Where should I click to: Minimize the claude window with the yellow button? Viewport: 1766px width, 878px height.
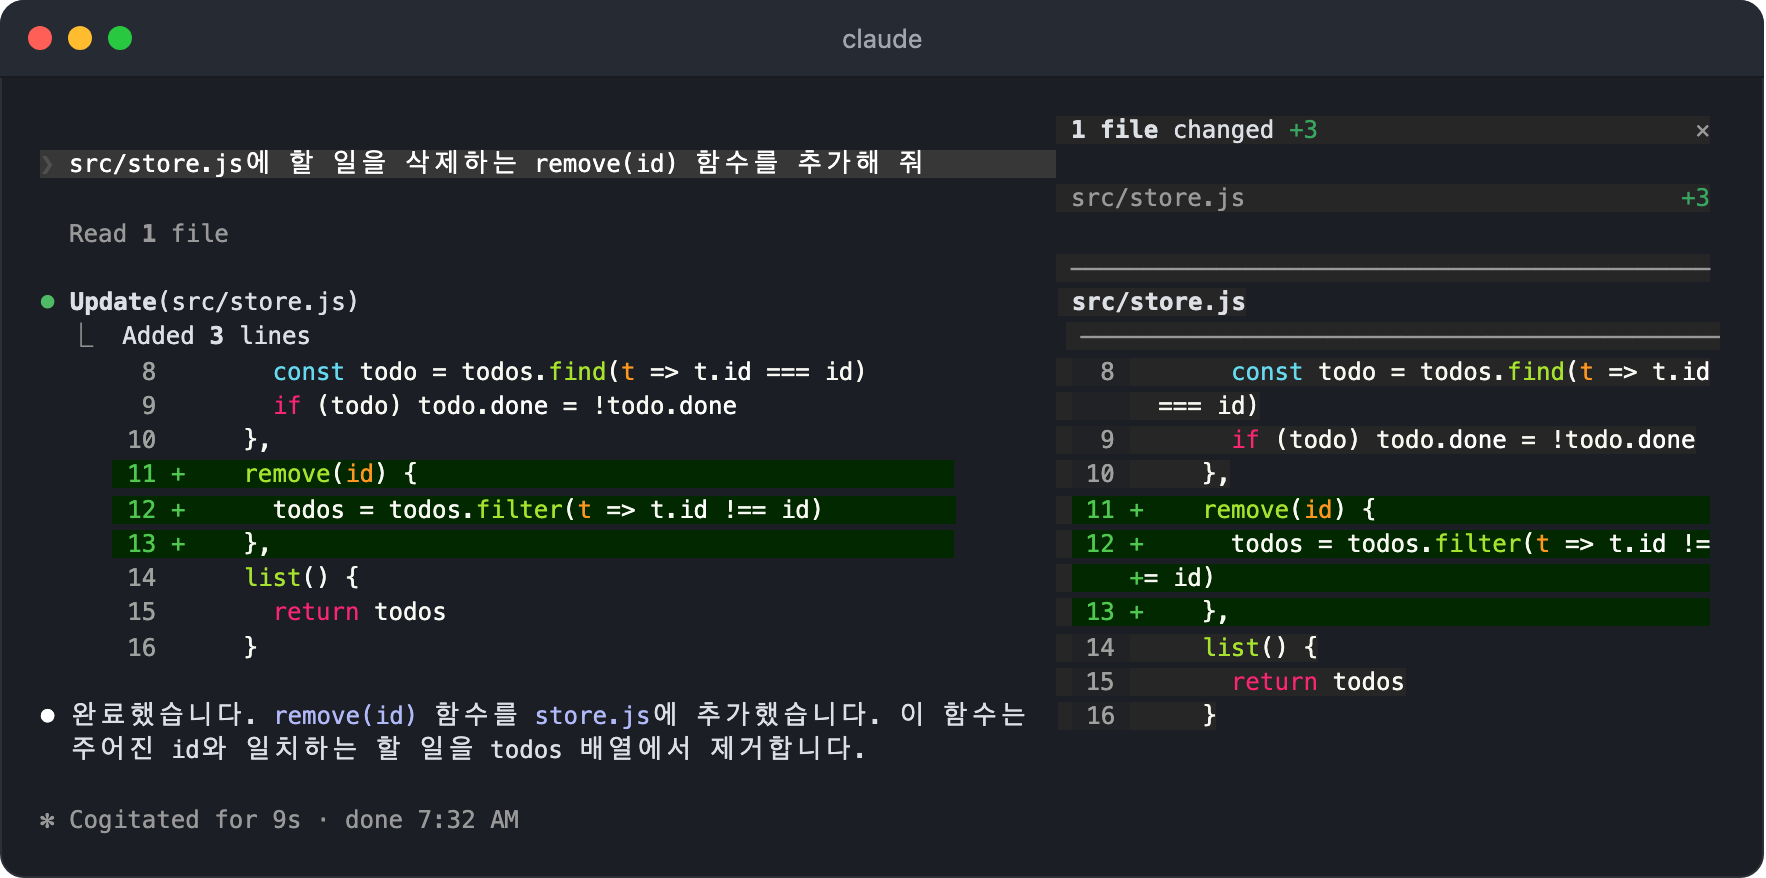pyautogui.click(x=80, y=38)
